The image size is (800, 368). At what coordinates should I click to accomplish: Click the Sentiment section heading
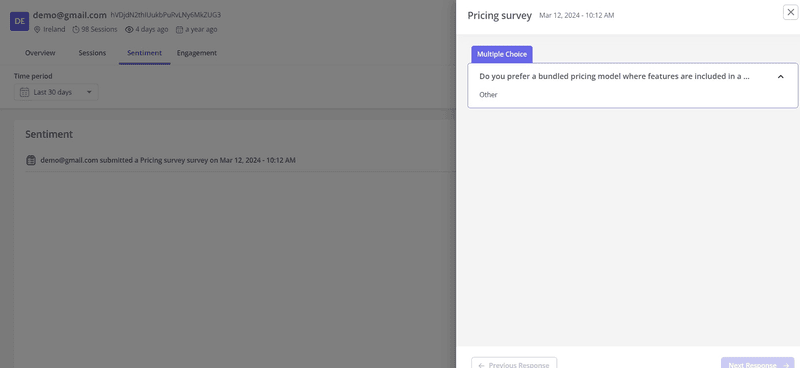point(49,134)
